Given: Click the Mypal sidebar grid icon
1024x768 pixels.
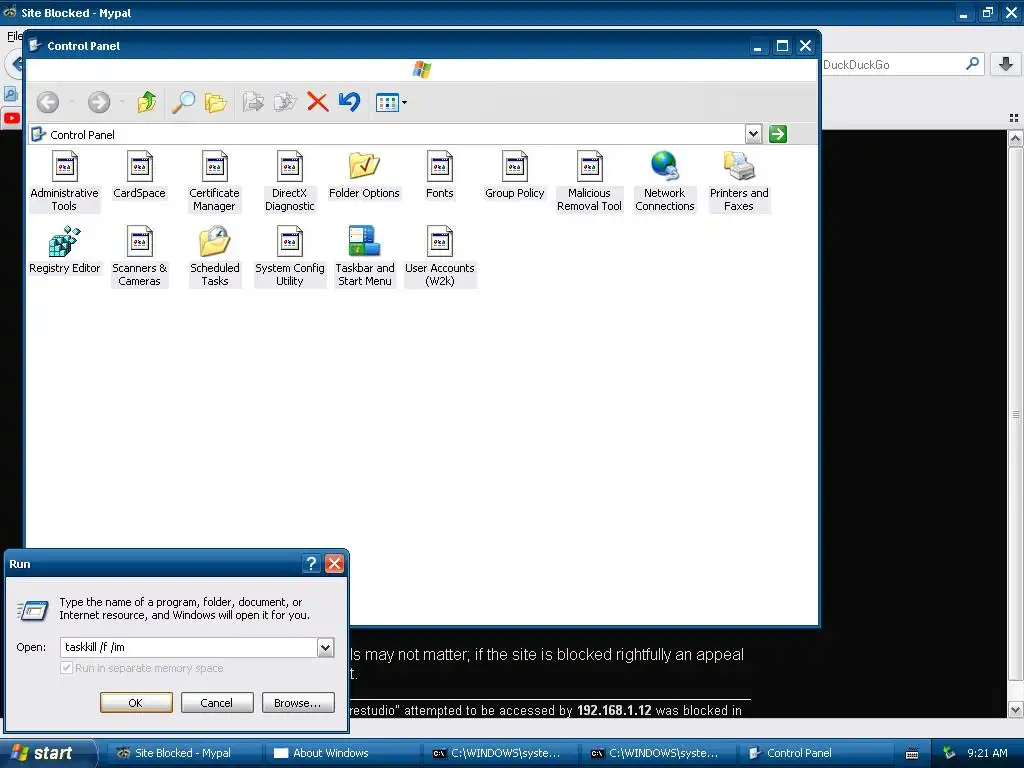Looking at the screenshot, I should (1014, 118).
